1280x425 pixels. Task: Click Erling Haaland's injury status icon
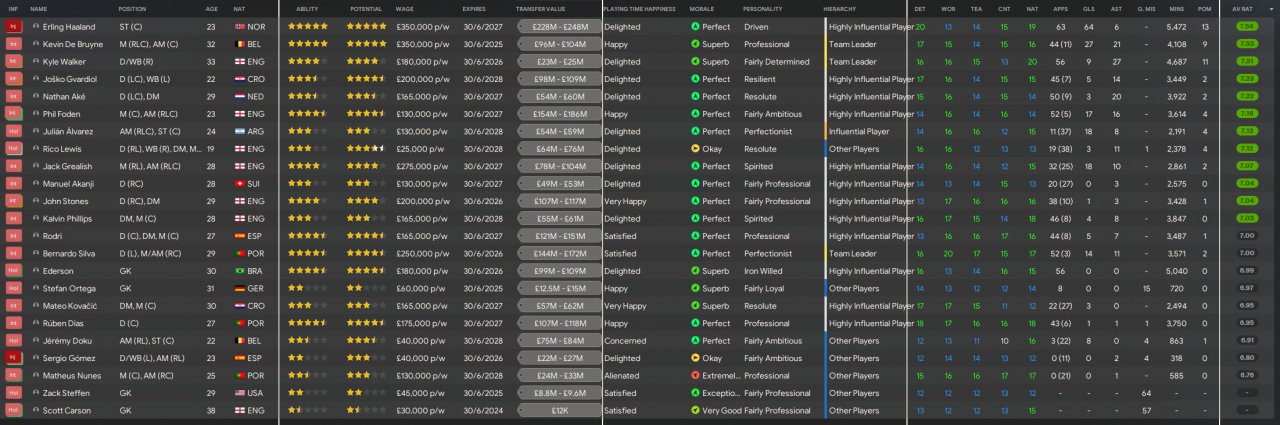coord(14,27)
